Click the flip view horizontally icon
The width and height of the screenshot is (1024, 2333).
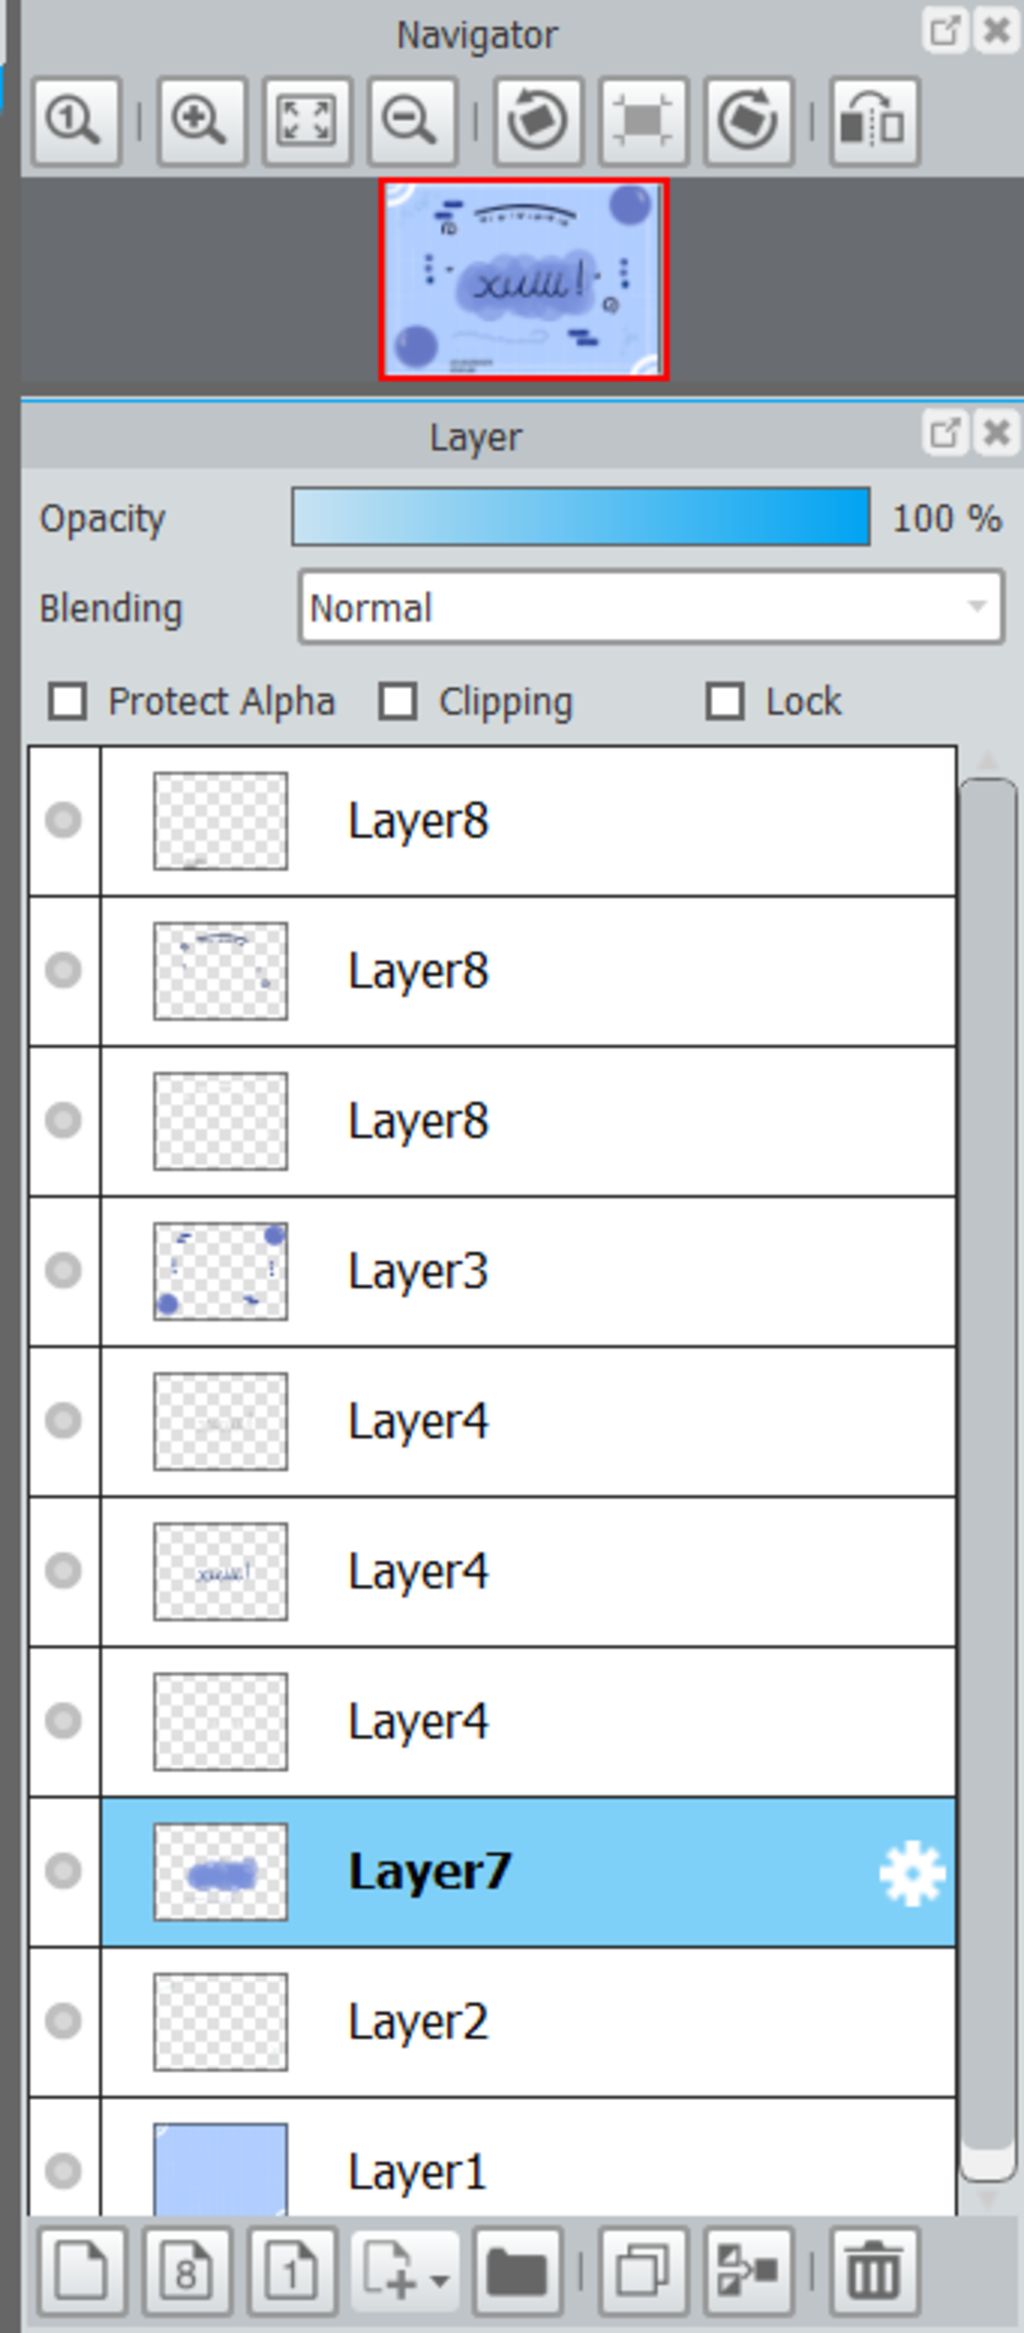pyautogui.click(x=875, y=122)
